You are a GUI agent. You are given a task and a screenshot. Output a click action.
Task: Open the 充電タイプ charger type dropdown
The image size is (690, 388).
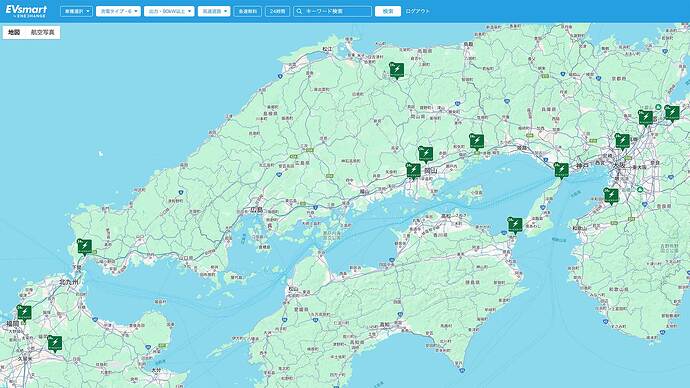[118, 11]
